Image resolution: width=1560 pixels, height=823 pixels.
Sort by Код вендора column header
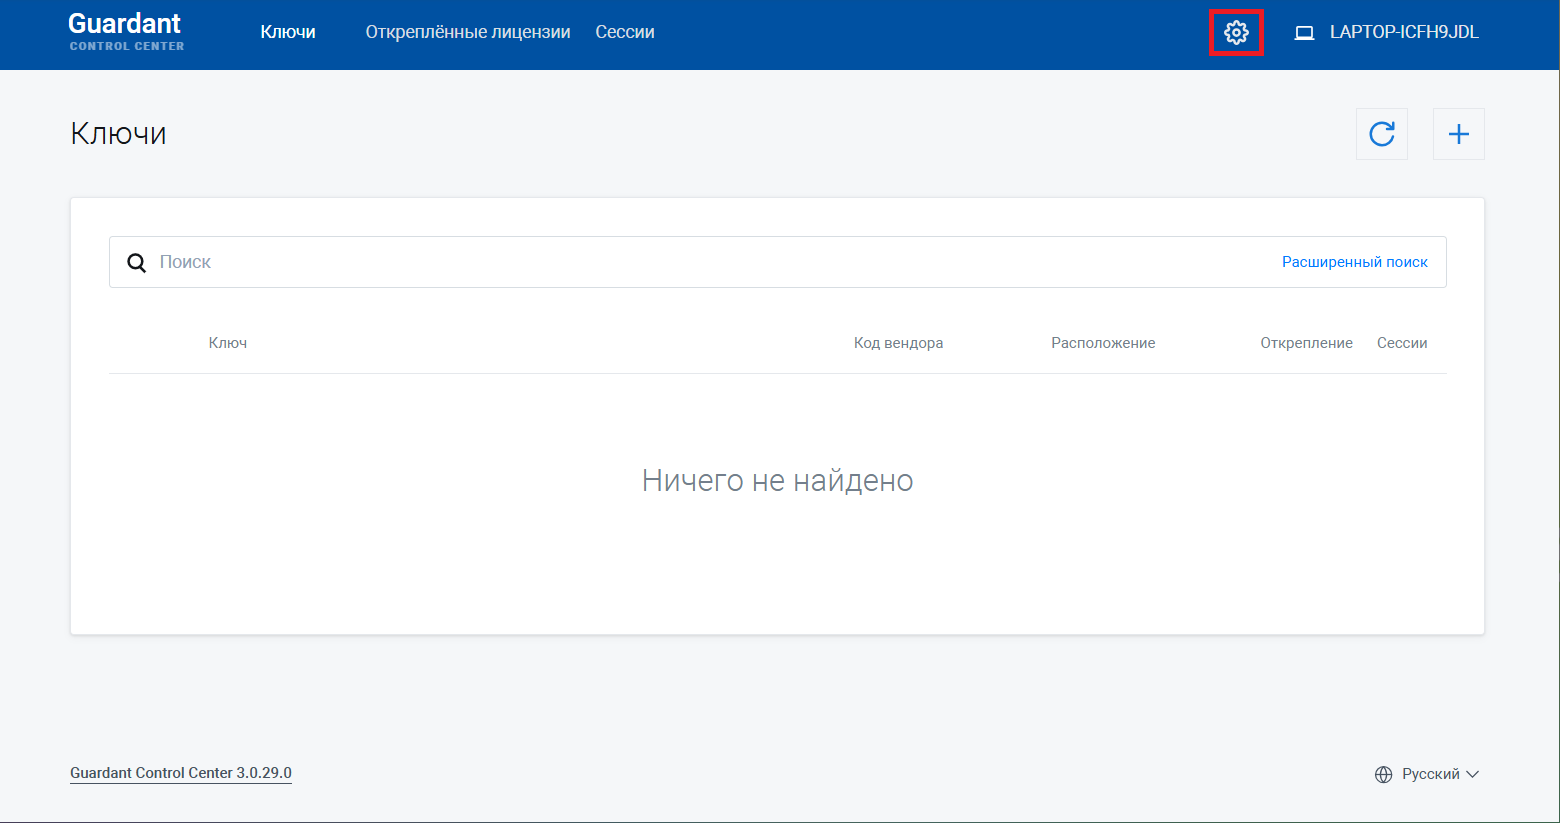[x=898, y=343]
